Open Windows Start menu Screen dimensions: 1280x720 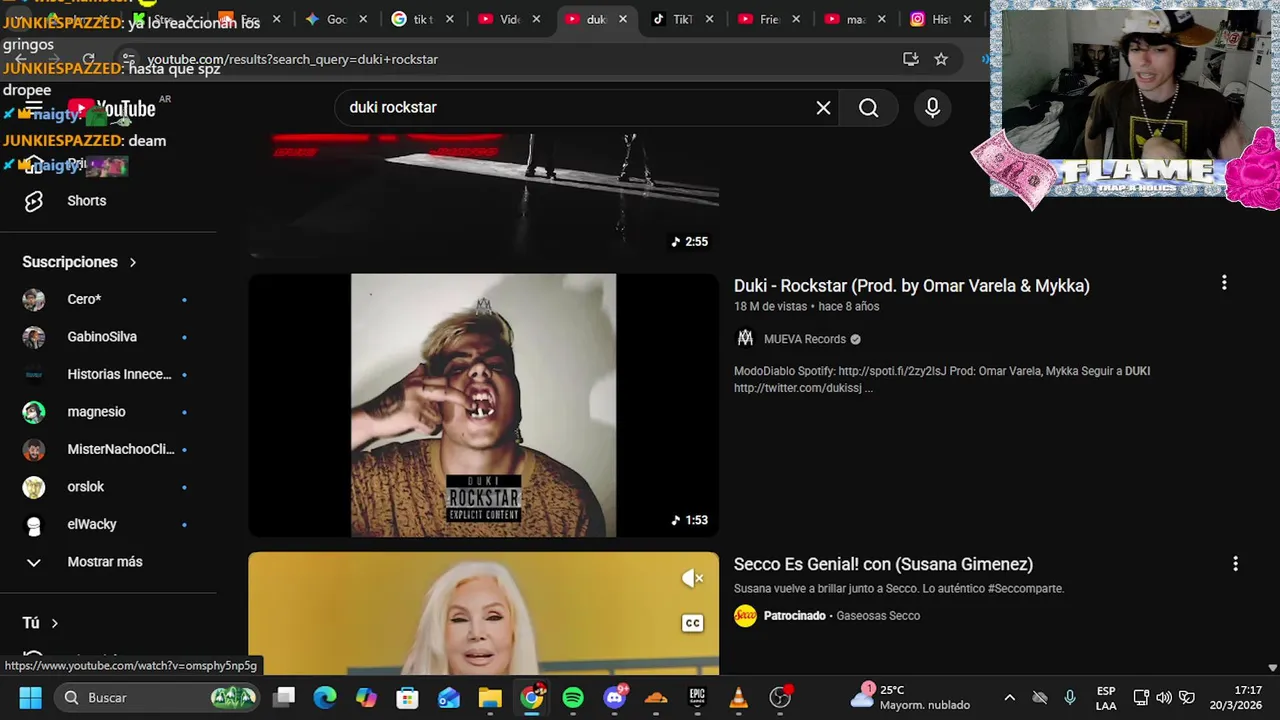point(30,697)
